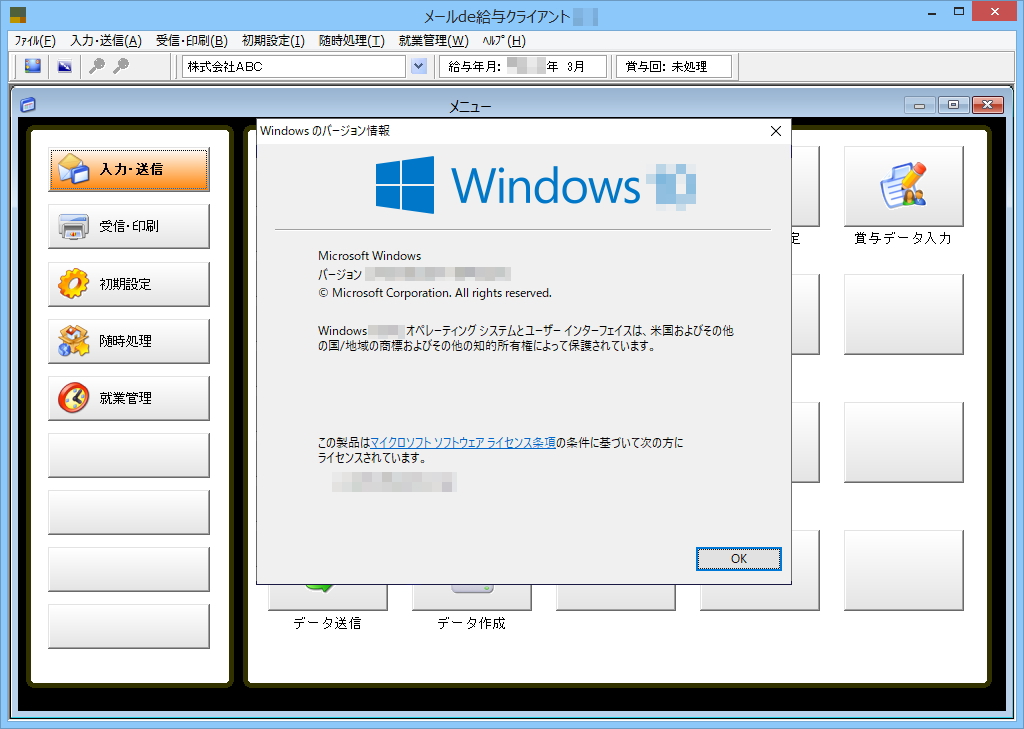
Task: Close the メニュー inner window
Action: point(987,105)
